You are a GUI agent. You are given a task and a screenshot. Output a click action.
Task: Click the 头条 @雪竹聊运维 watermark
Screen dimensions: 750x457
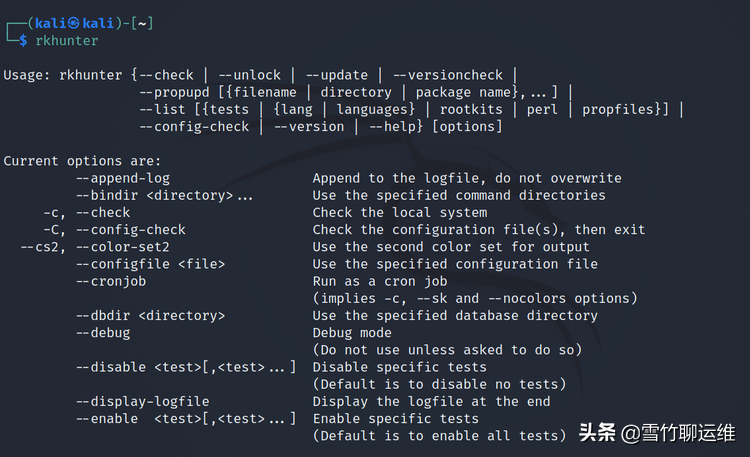pos(657,434)
